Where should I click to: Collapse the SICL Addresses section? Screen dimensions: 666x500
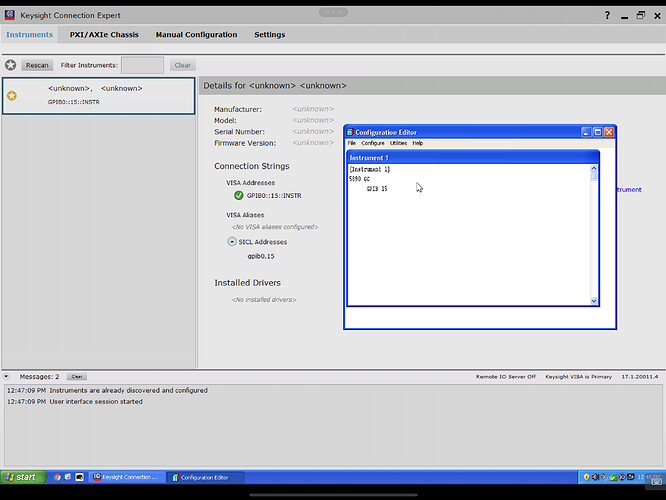click(x=232, y=242)
